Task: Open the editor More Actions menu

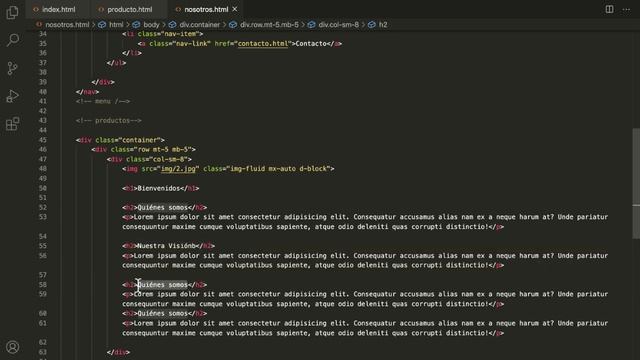Action: click(x=626, y=9)
